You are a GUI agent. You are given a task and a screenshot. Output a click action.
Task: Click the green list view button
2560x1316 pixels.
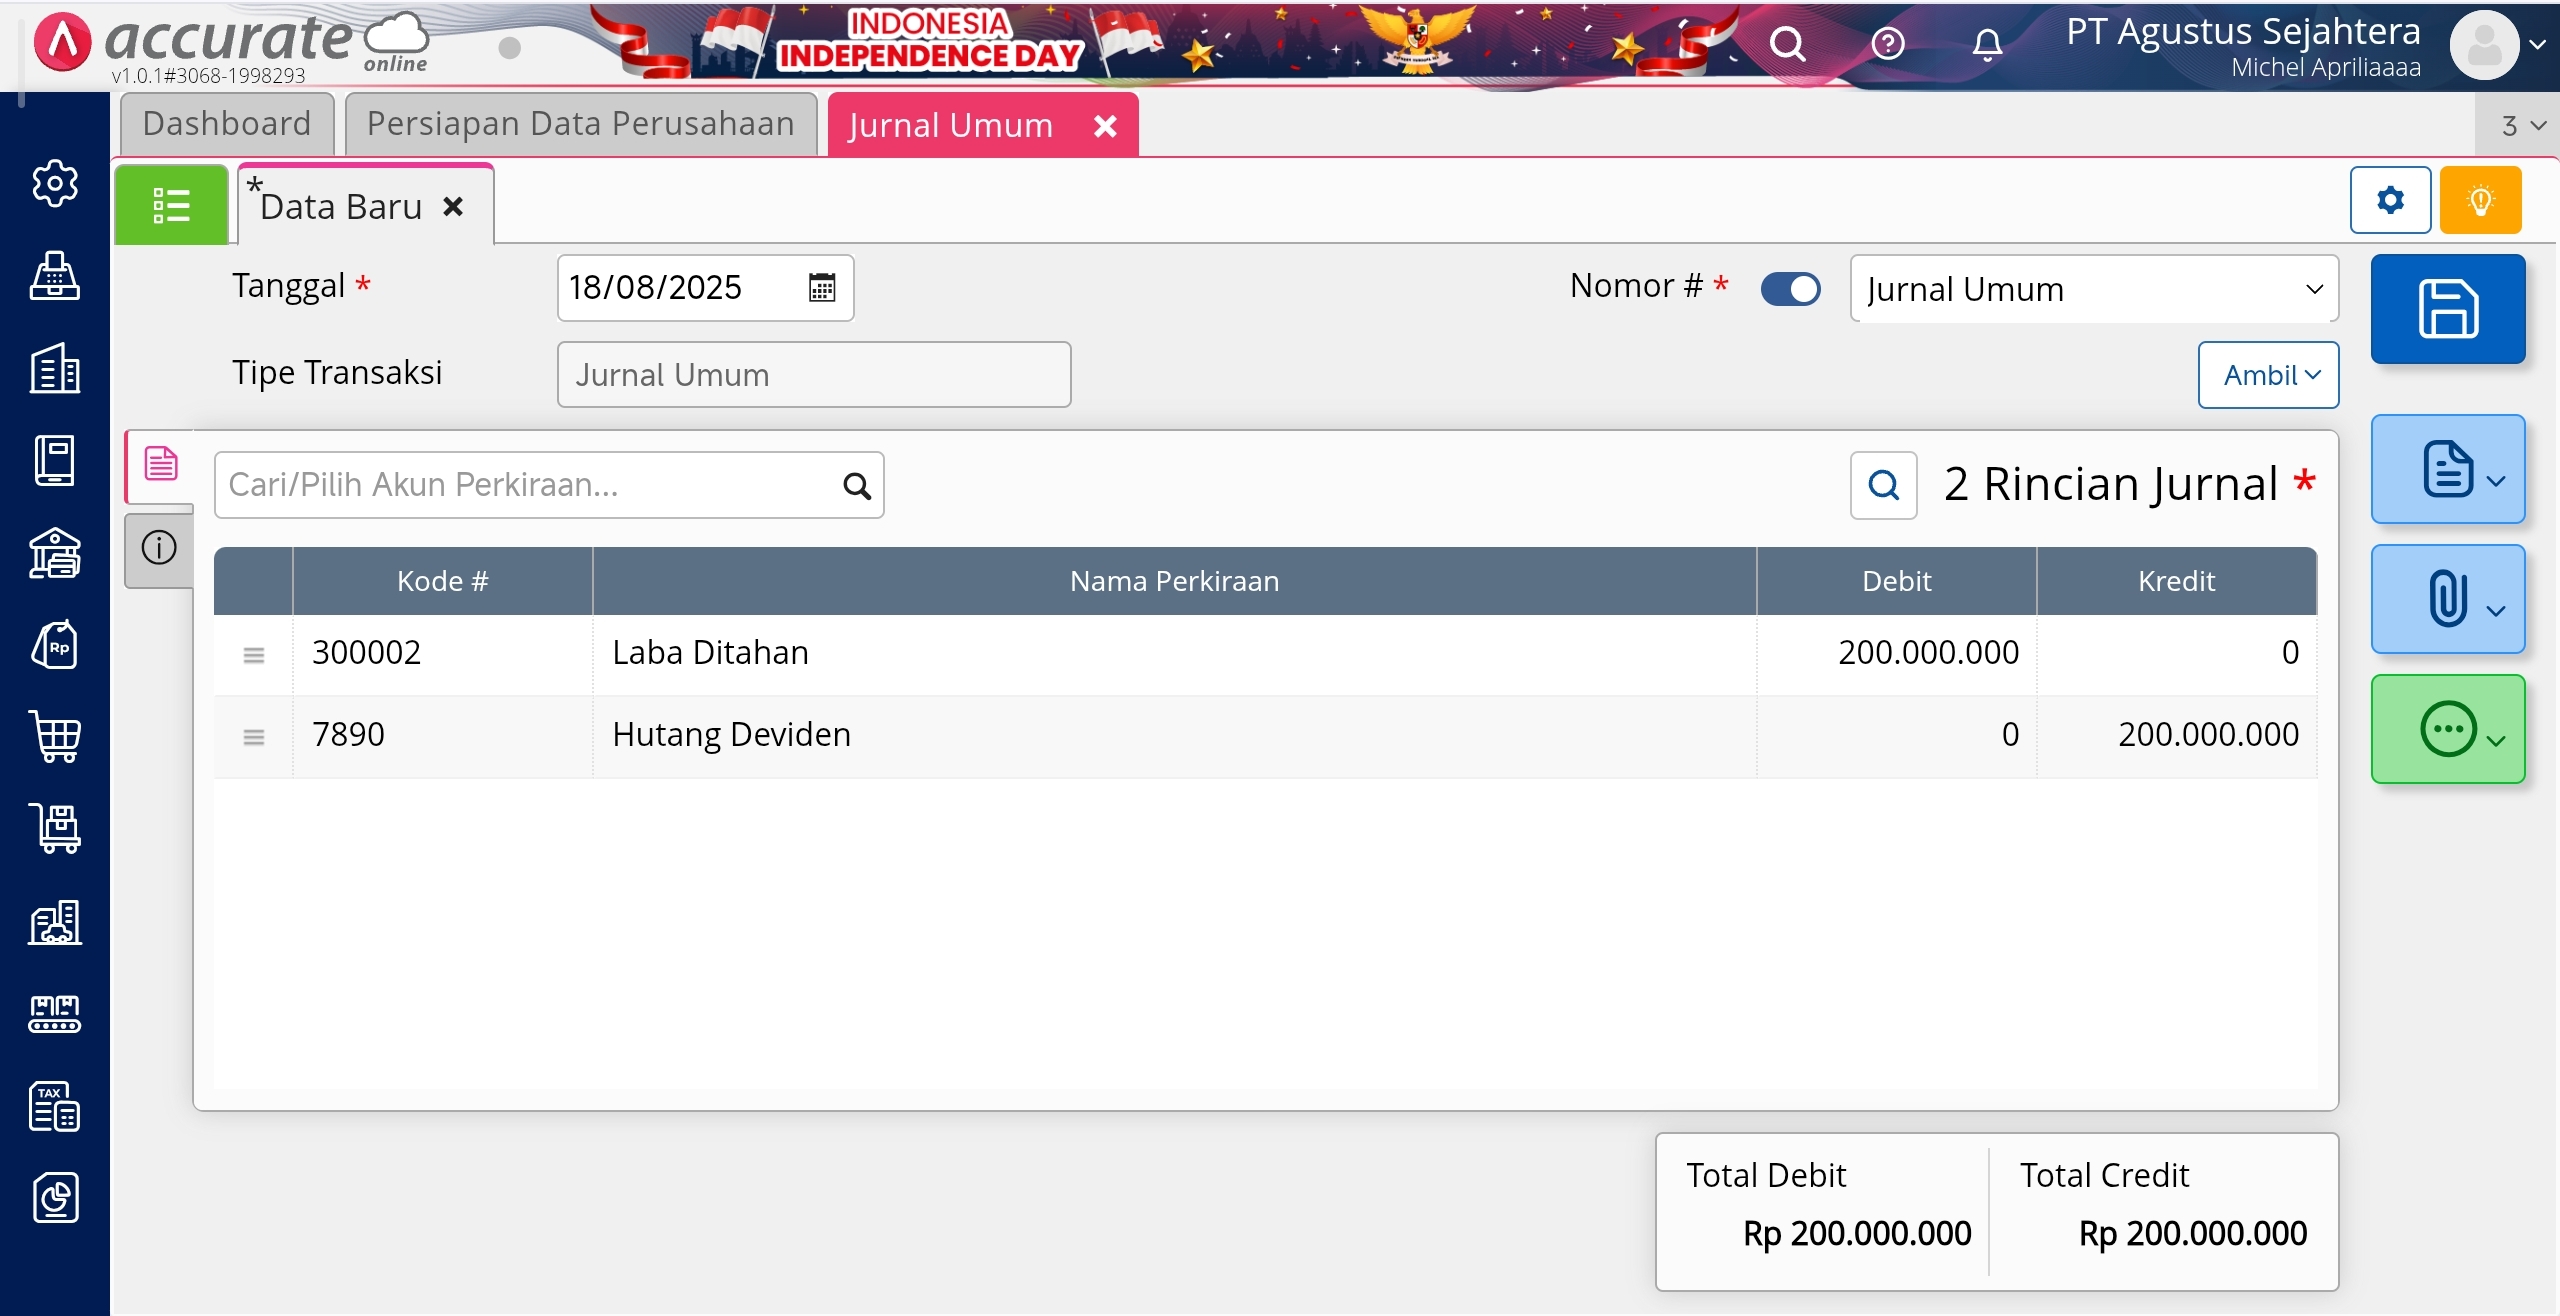click(171, 205)
